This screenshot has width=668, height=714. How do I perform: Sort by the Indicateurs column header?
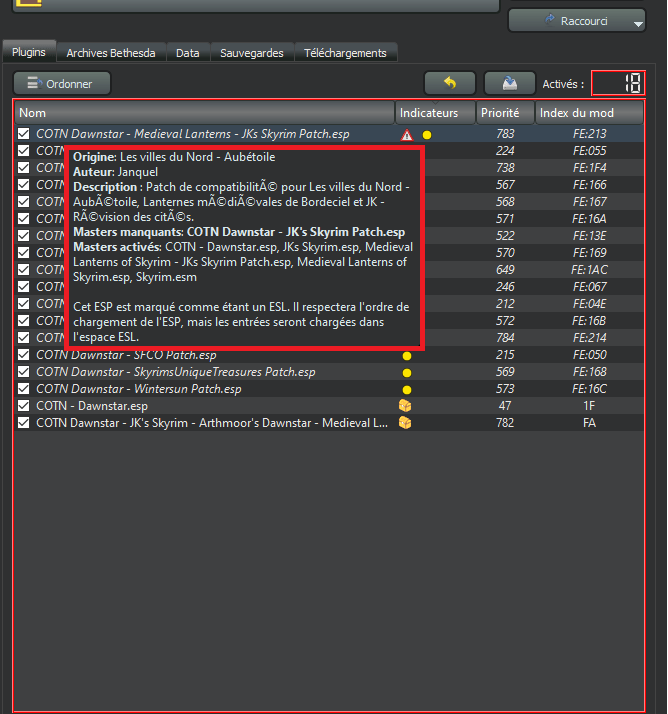point(435,112)
